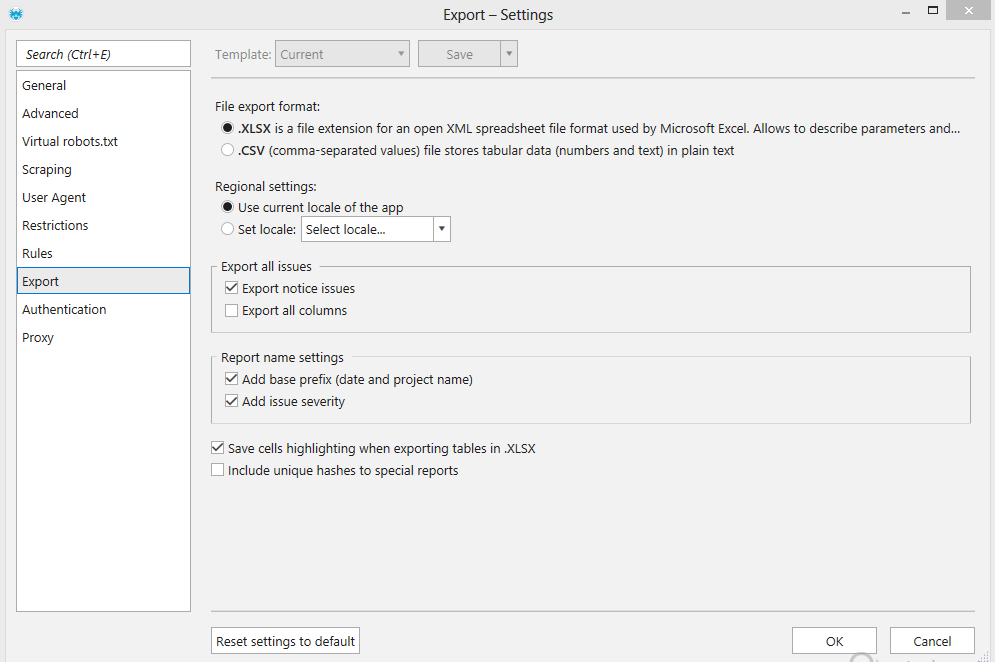Open the Restrictions section
Viewport: 995px width, 662px height.
[x=103, y=225]
